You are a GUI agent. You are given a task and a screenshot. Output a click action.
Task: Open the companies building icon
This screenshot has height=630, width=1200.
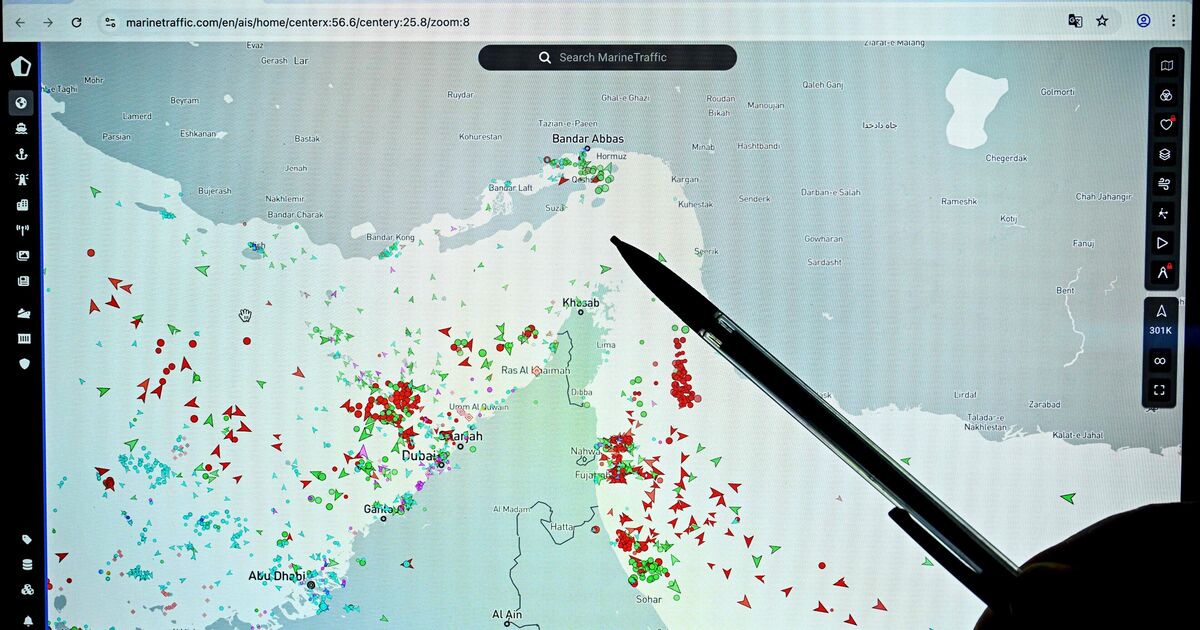click(x=23, y=205)
